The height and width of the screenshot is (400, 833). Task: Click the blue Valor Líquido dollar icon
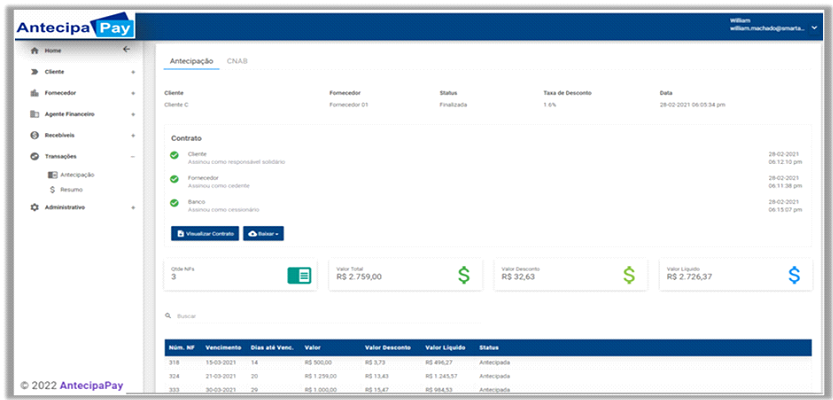793,275
